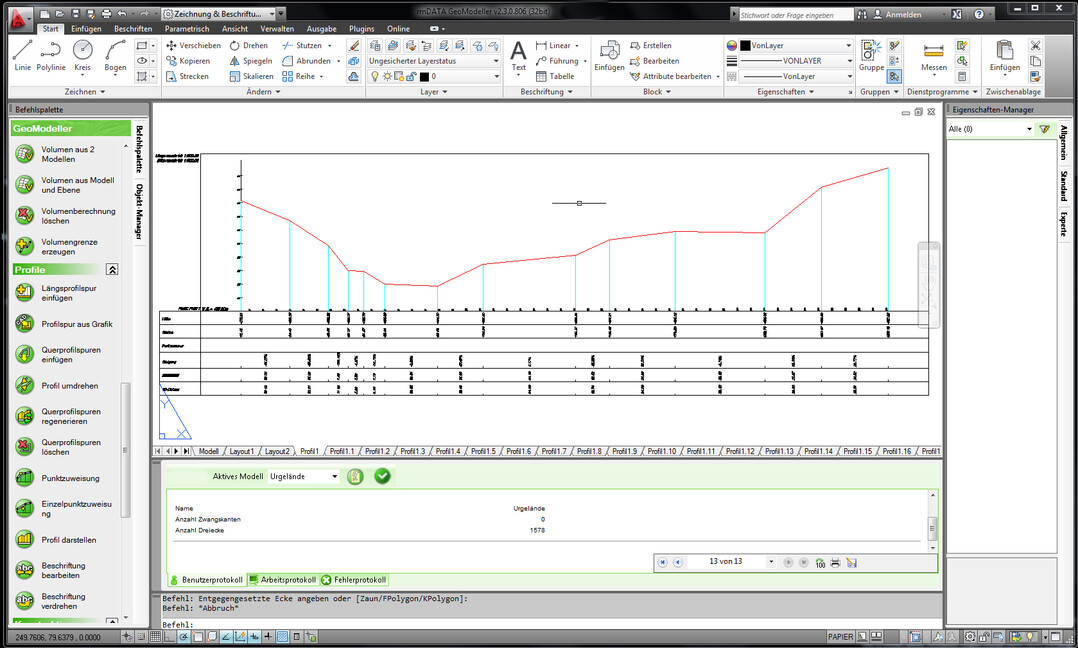Open the VonLayer linetype dropdown
The height and width of the screenshot is (648, 1078).
pyautogui.click(x=795, y=76)
